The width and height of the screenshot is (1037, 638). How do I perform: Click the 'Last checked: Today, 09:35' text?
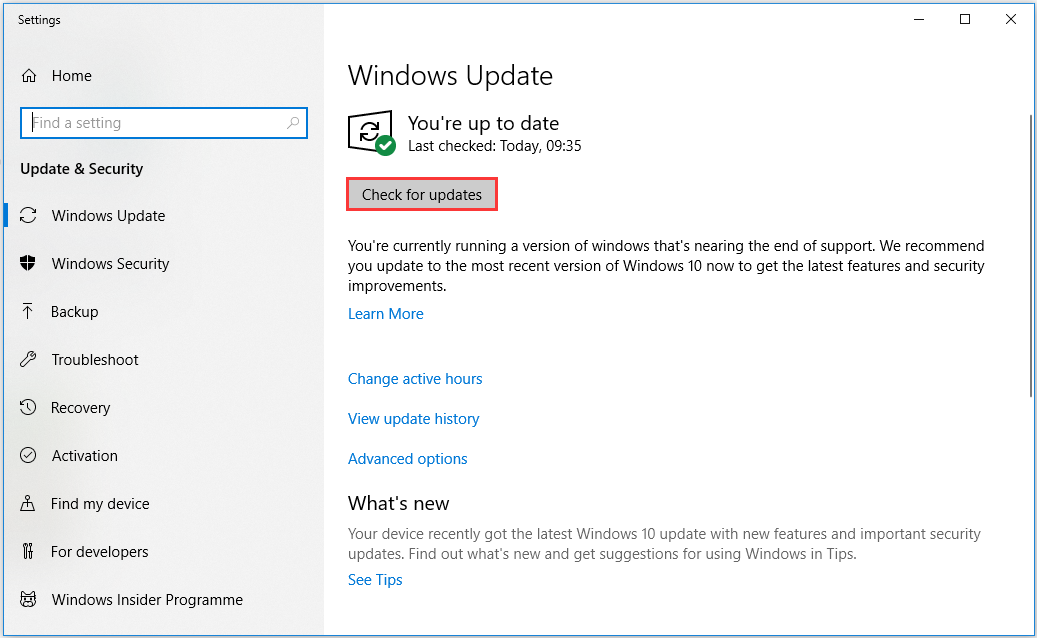(495, 146)
